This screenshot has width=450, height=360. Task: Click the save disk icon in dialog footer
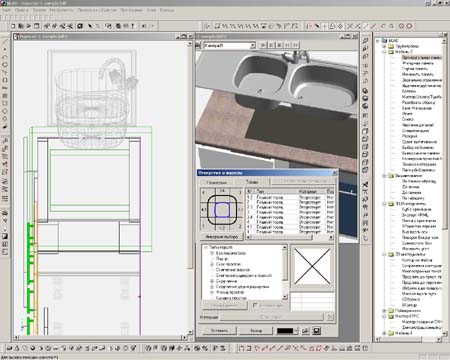[x=317, y=331]
